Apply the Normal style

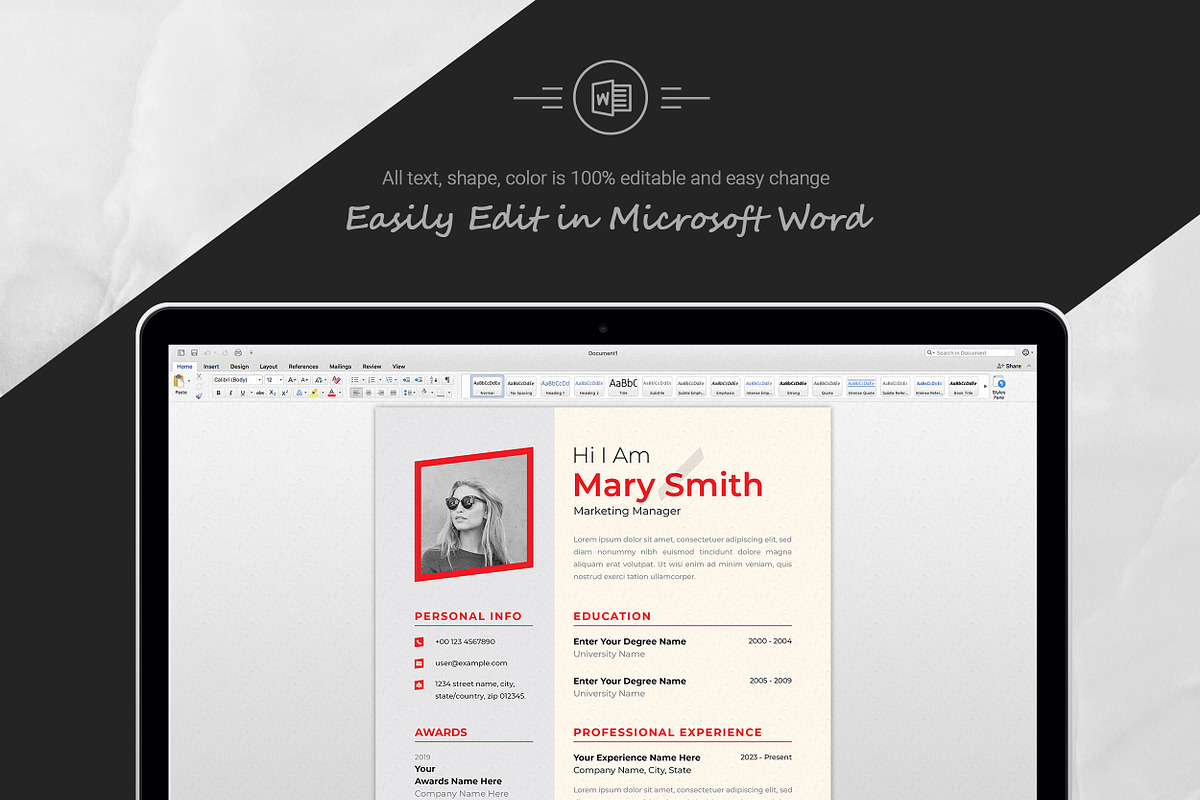[487, 386]
